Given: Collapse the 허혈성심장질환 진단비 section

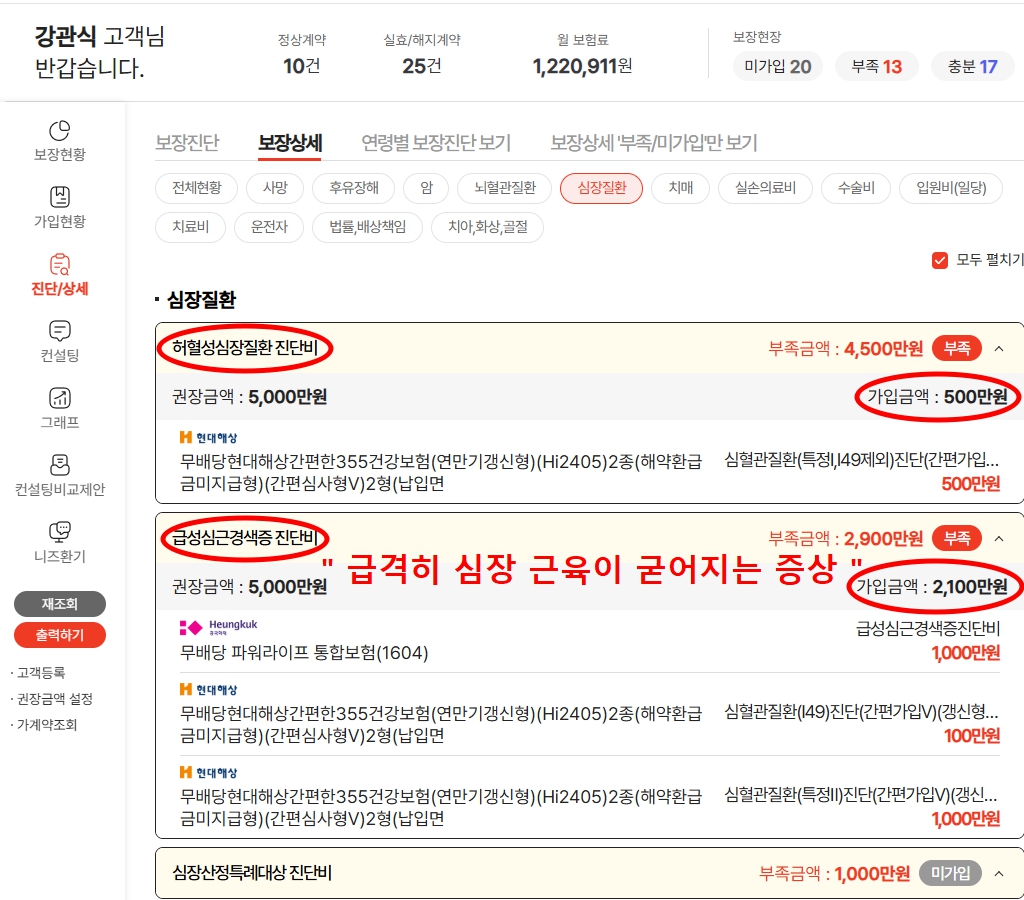Looking at the screenshot, I should 999,349.
